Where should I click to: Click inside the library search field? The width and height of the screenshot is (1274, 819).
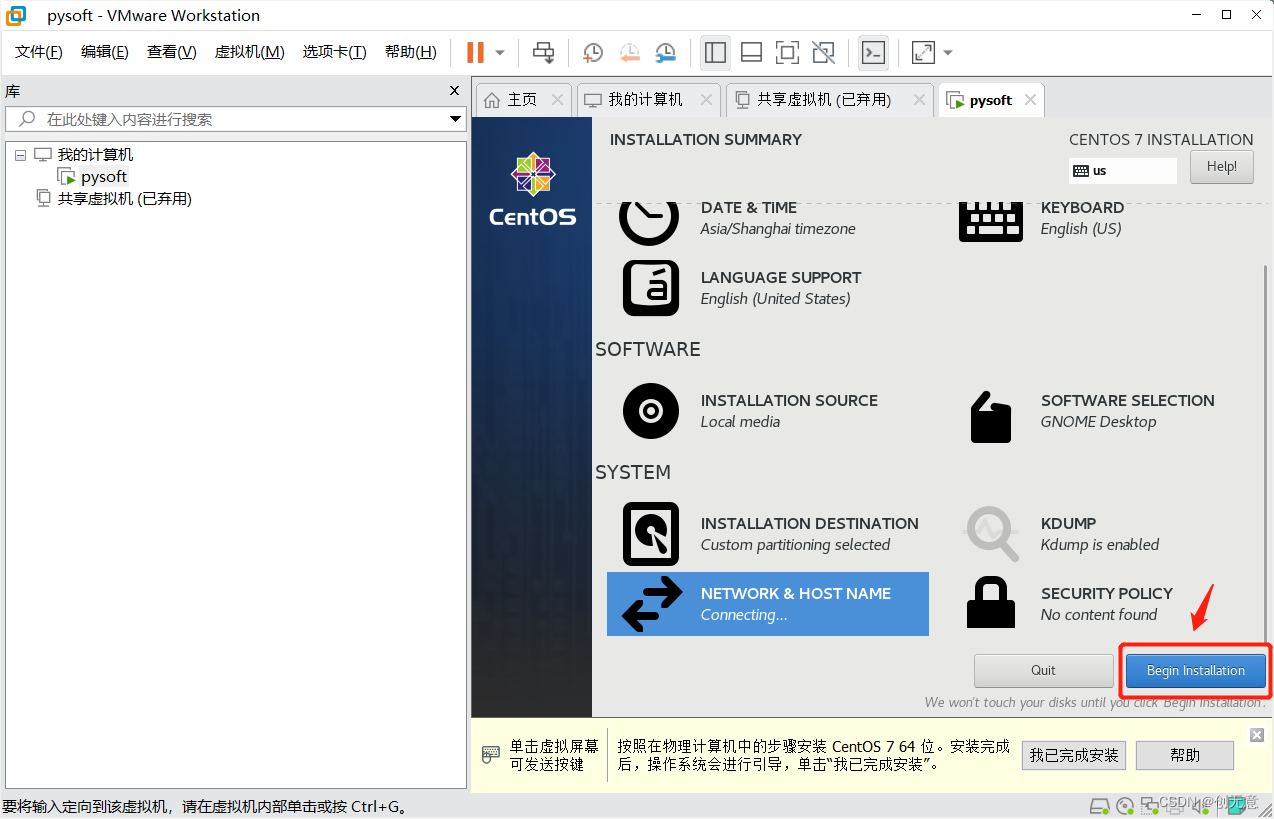[230, 118]
